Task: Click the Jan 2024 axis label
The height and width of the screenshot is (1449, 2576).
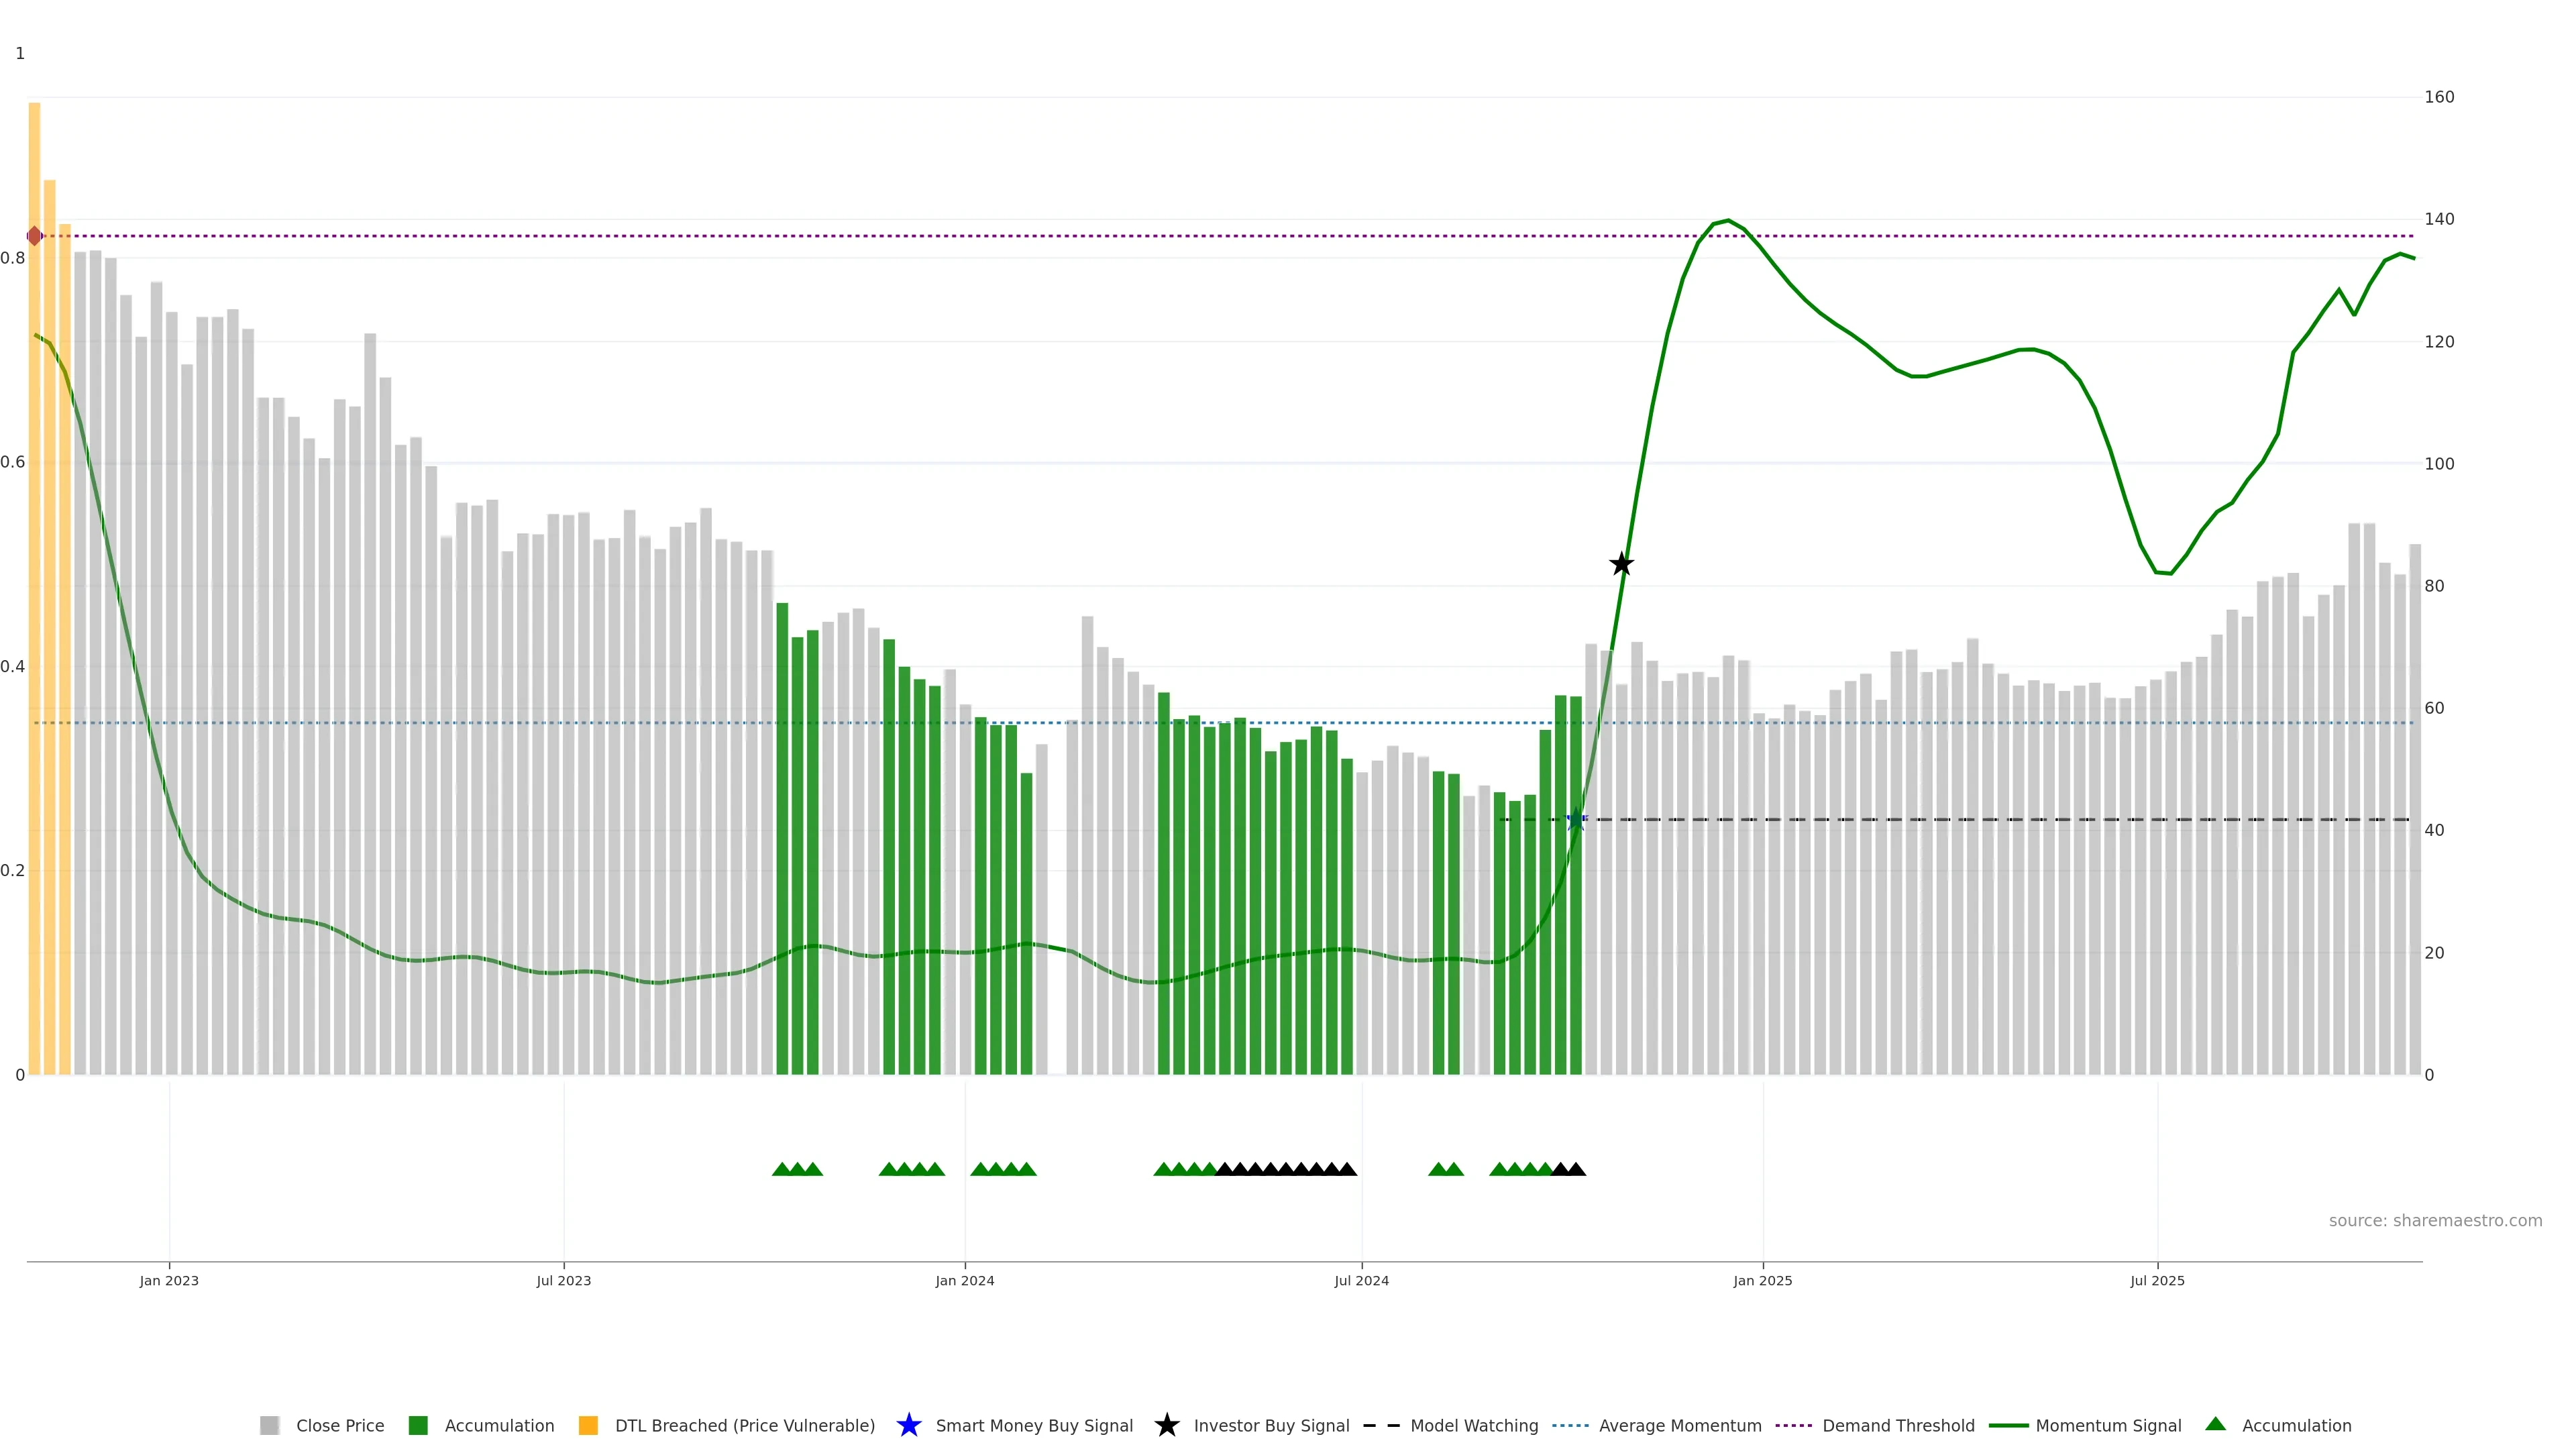Action: [x=964, y=1281]
